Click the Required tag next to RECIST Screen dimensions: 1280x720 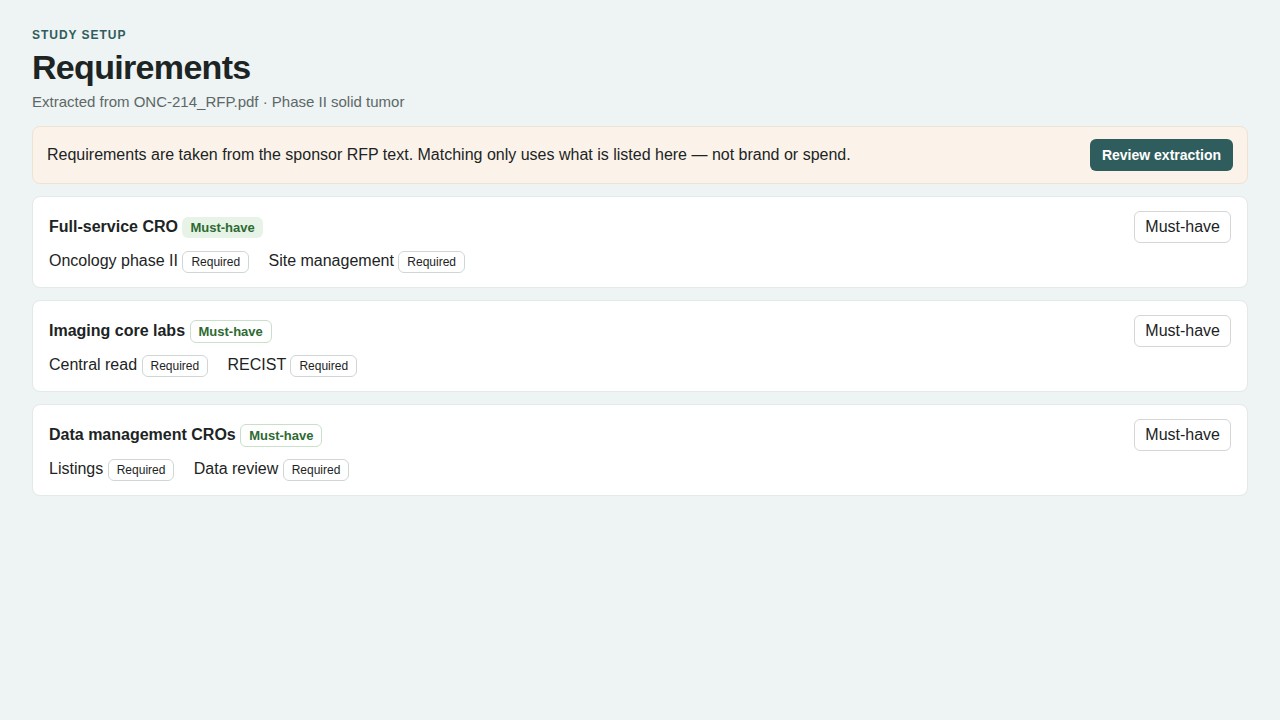[x=324, y=366]
